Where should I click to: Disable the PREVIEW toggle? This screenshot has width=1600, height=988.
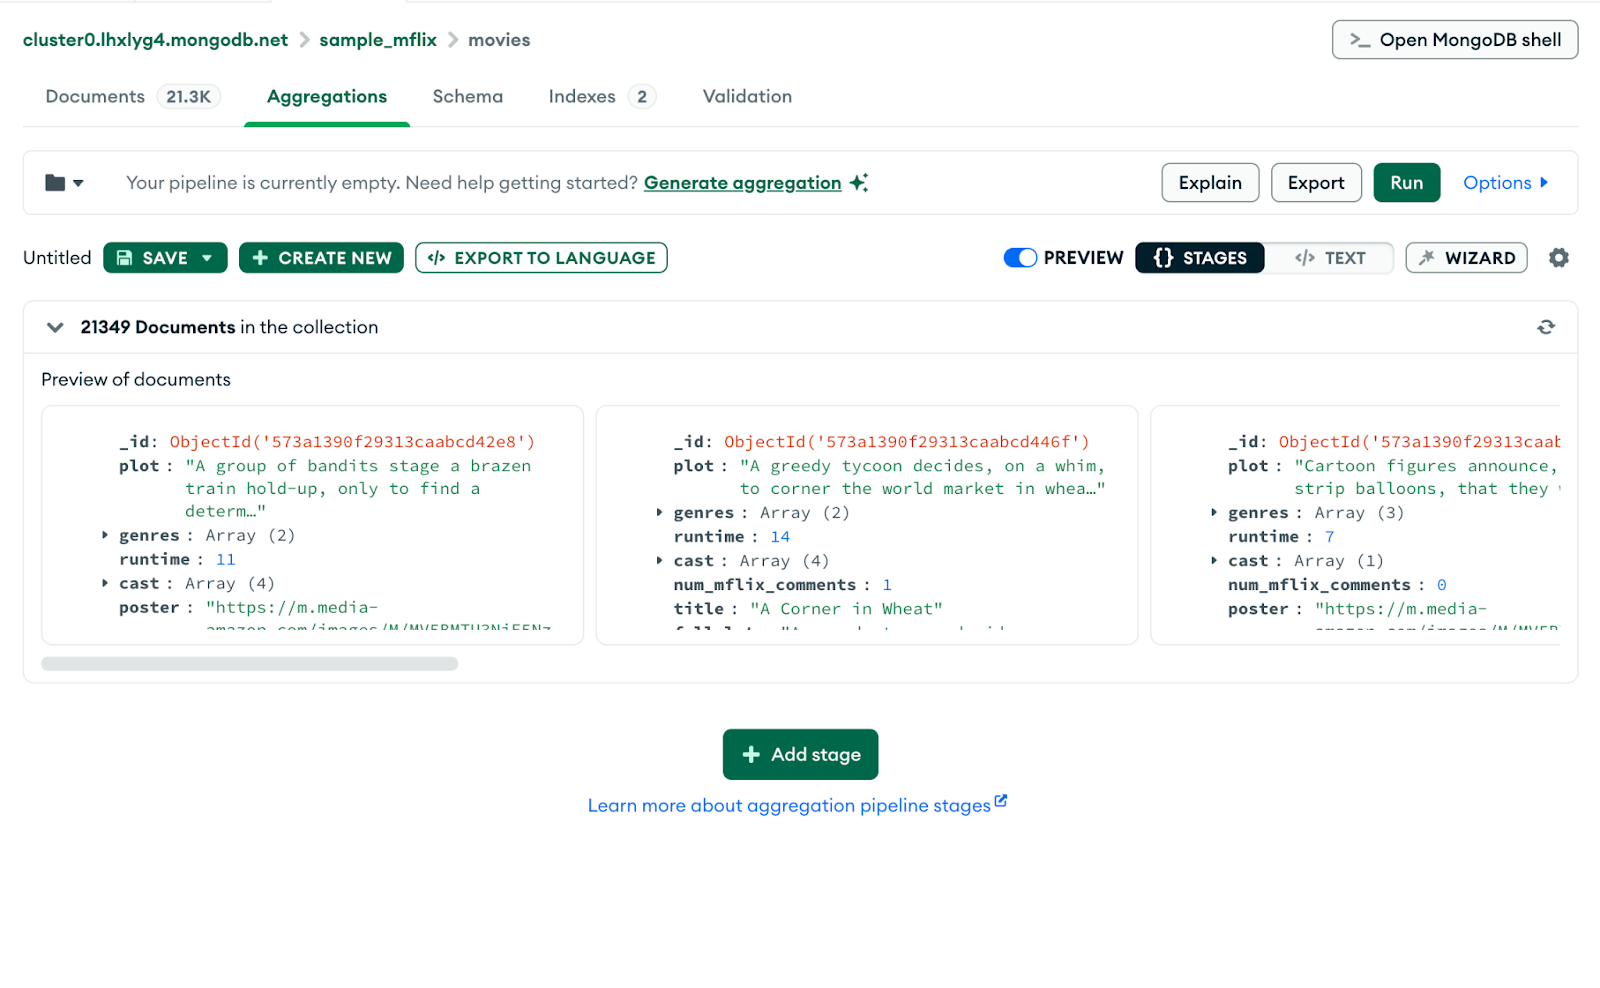click(1020, 257)
